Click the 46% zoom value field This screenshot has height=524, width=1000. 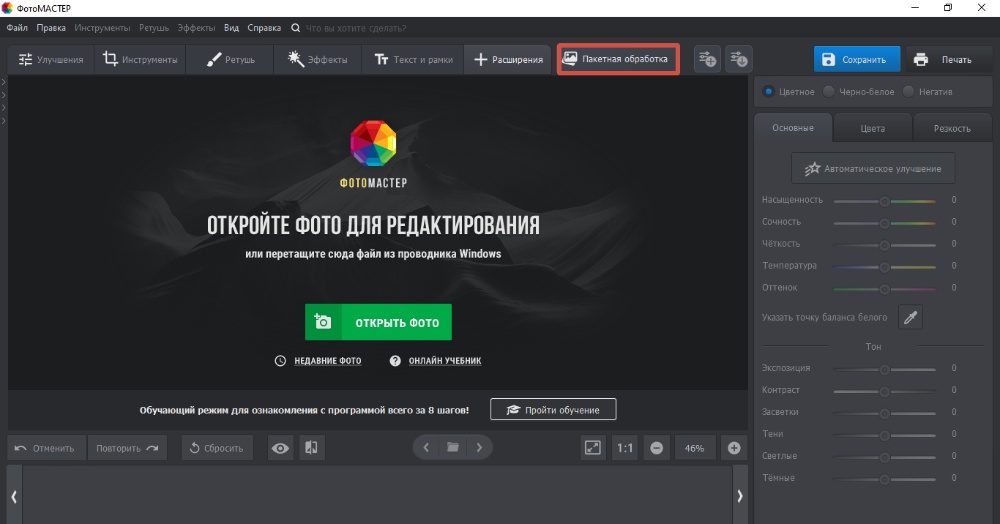(x=695, y=448)
